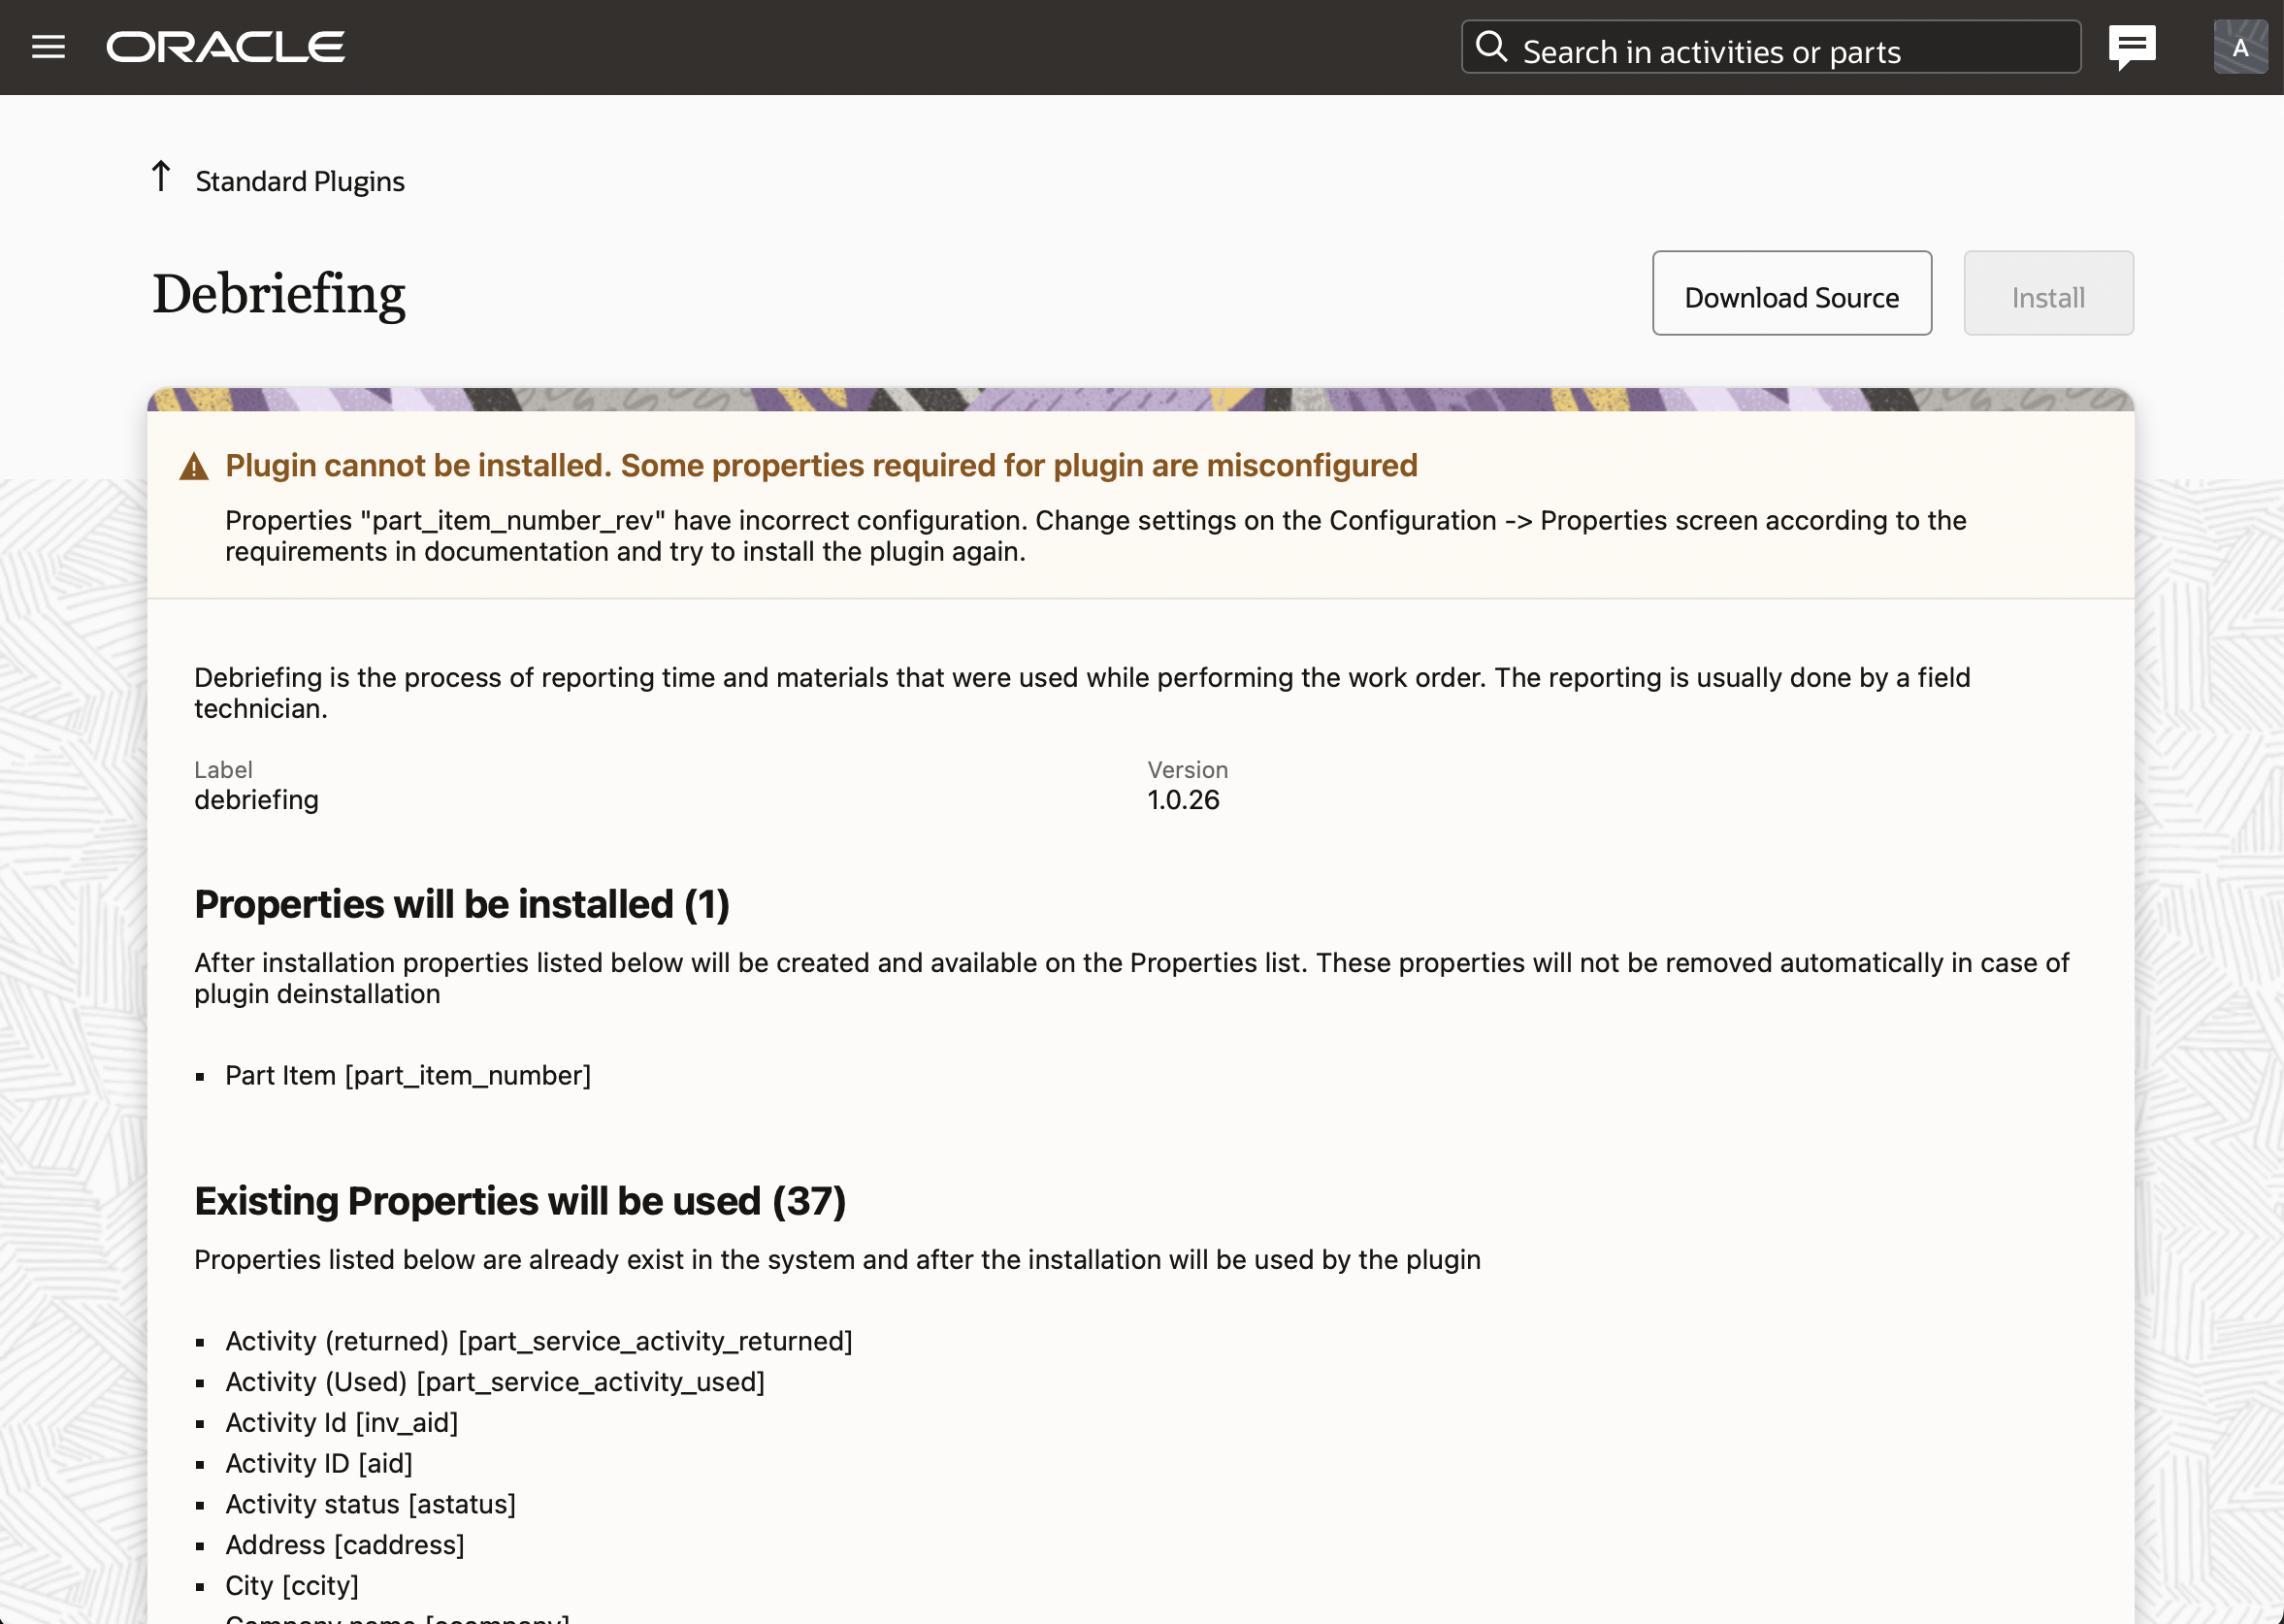The width and height of the screenshot is (2284, 1624).
Task: Click the disabled Install button
Action: pyautogui.click(x=2047, y=297)
